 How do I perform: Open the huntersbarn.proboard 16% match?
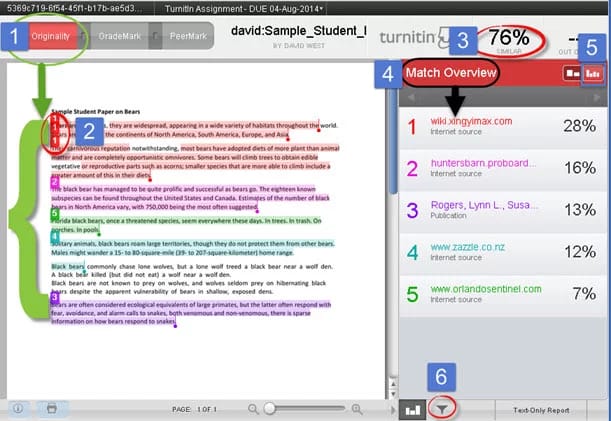(503, 169)
